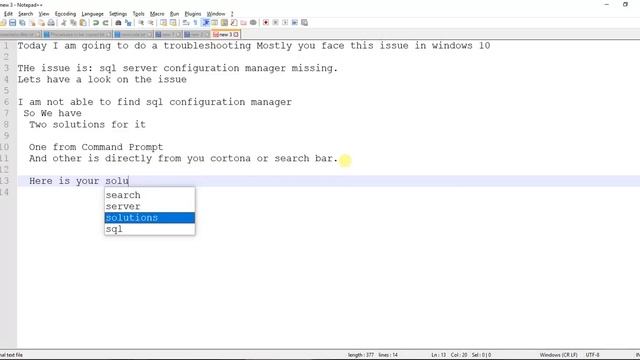
Task: Restore down the Notepad++ window
Action: click(x=625, y=4)
